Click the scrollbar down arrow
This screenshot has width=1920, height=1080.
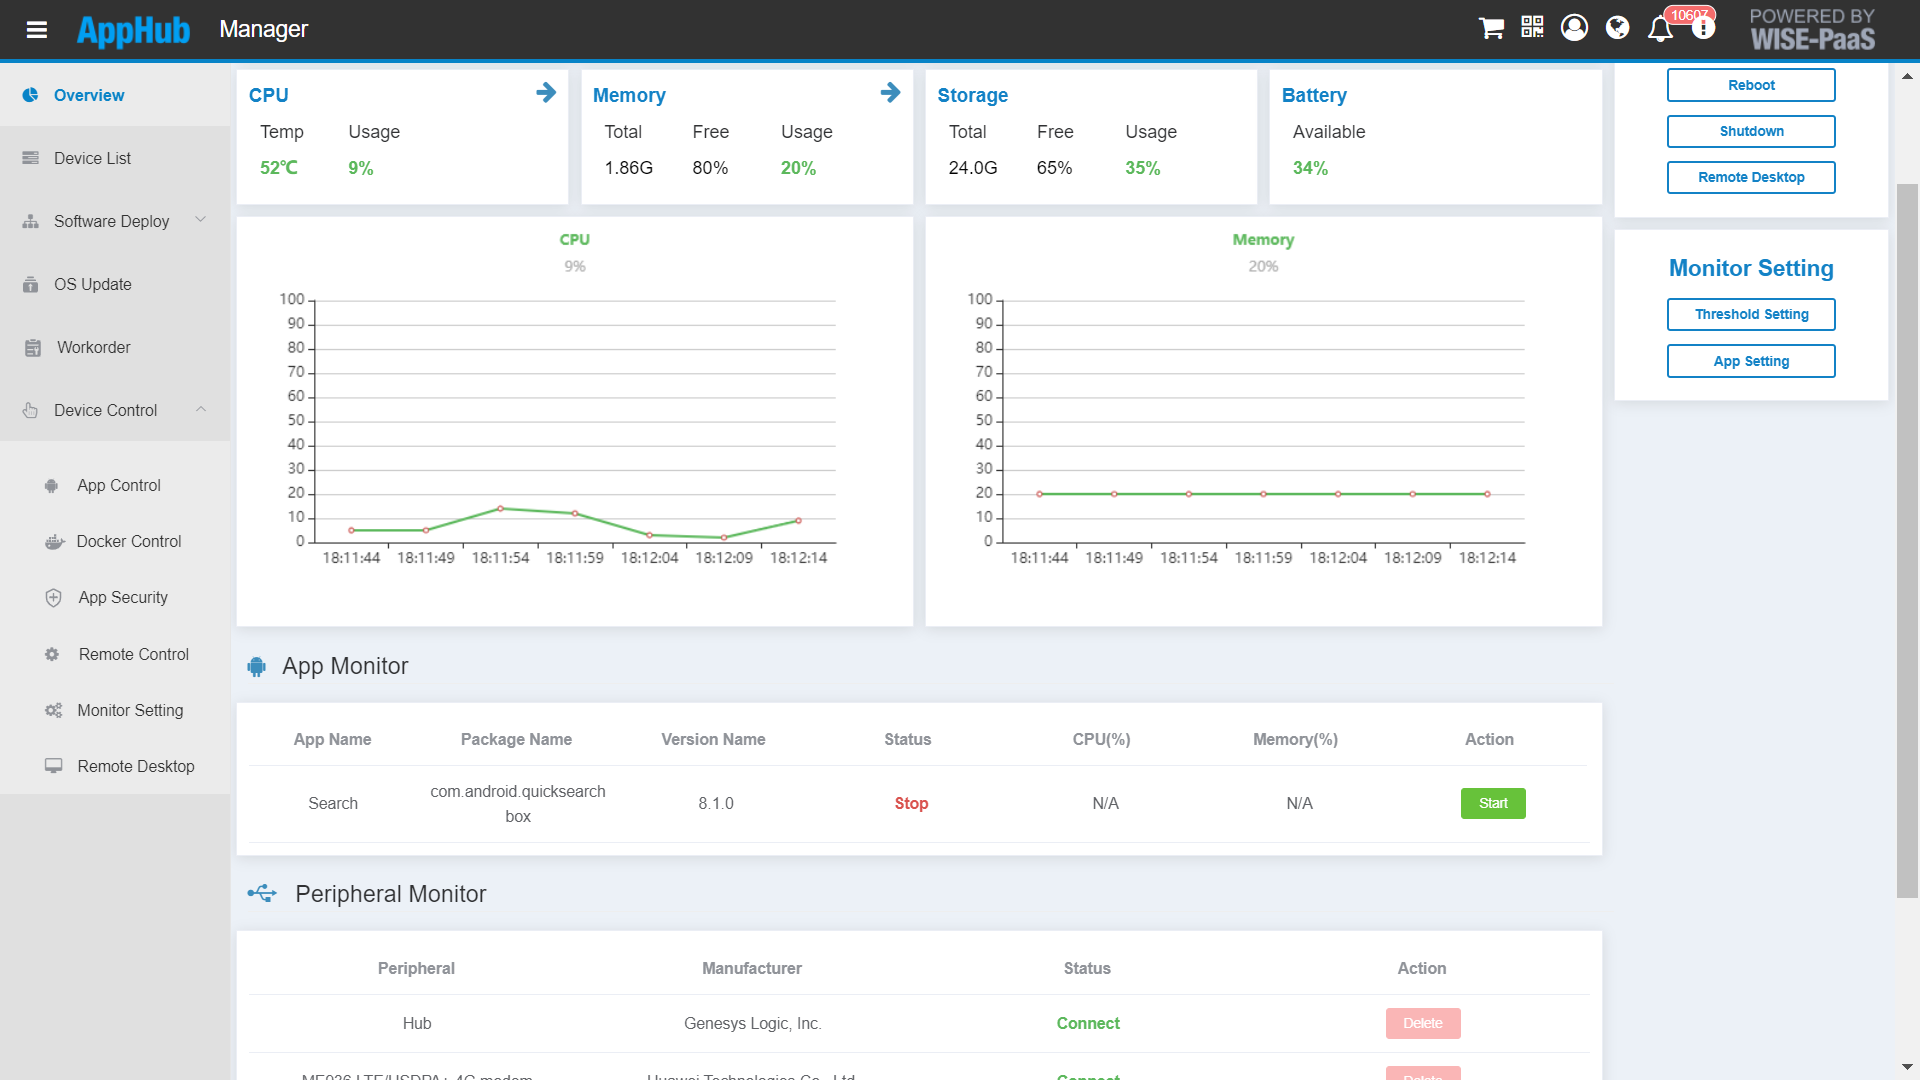pyautogui.click(x=1907, y=1068)
